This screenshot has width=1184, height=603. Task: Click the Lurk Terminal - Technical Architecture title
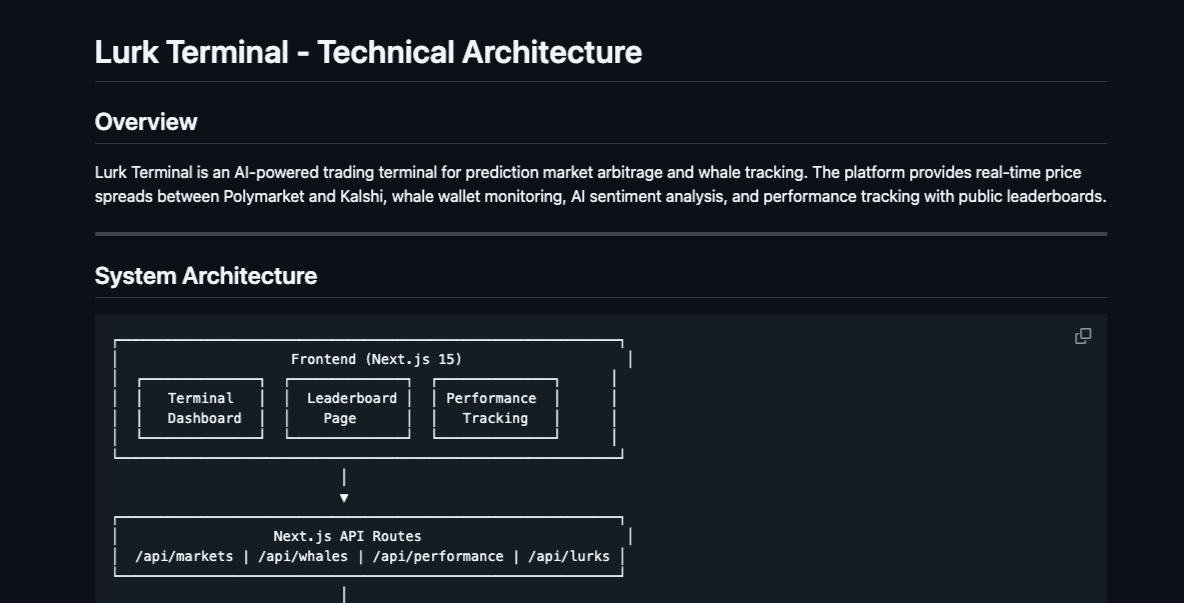368,52
